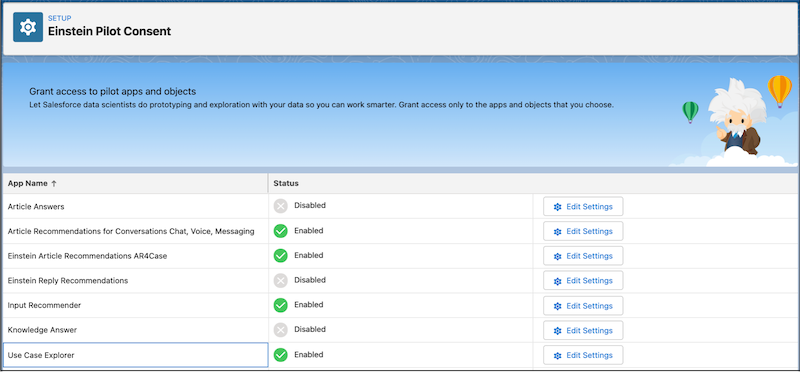
Task: Click enabled checkmark icon for Einstein Article Recommendations AR4Case
Action: [x=281, y=256]
